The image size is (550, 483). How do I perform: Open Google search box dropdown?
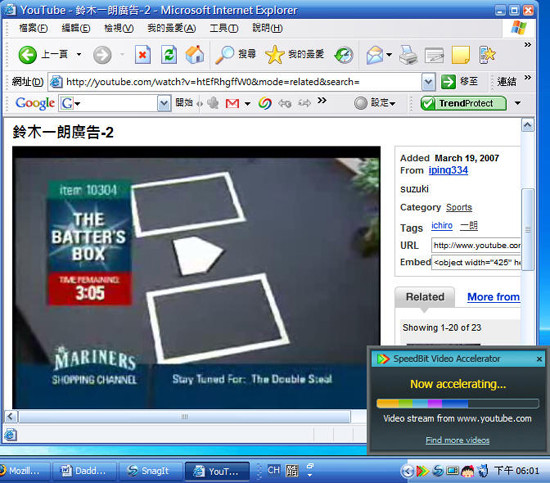tap(164, 103)
